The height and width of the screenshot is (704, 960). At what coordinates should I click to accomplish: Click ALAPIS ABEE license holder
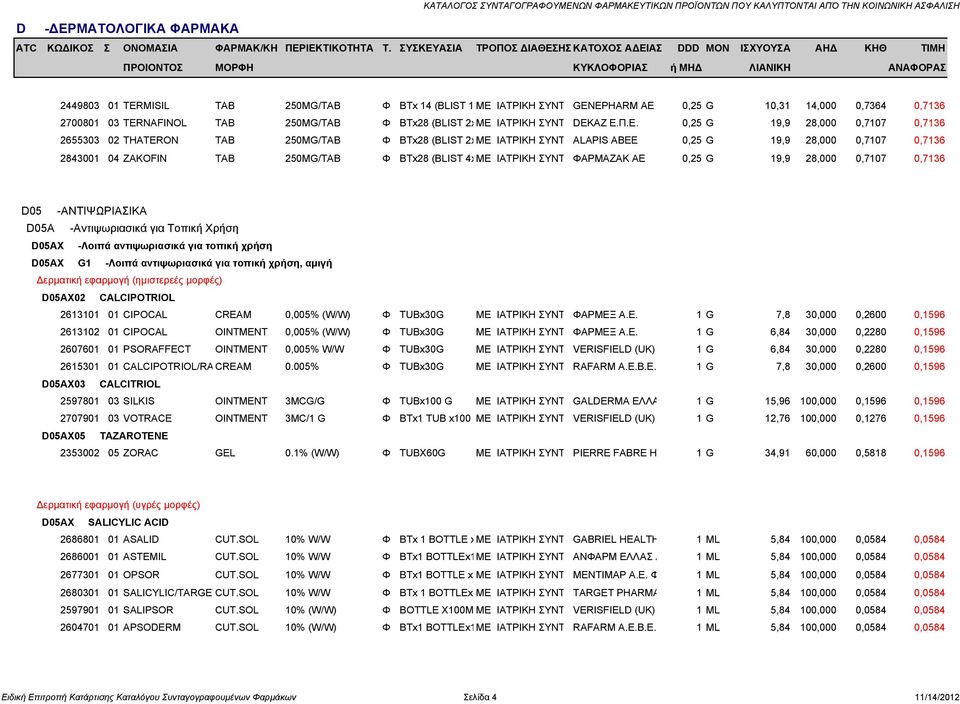pyautogui.click(x=605, y=140)
